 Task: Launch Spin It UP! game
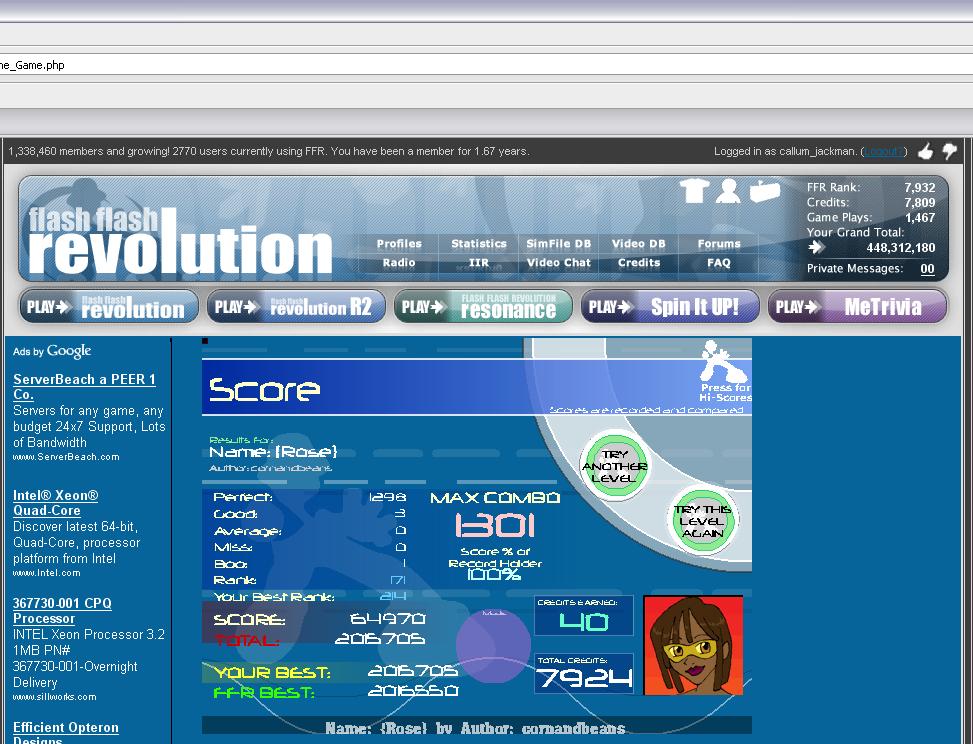(670, 307)
